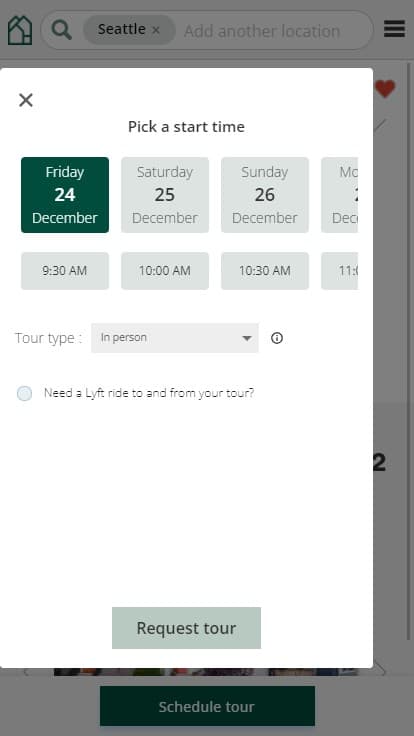Choose the 9:30 AM time slot
The height and width of the screenshot is (736, 414).
point(65,271)
